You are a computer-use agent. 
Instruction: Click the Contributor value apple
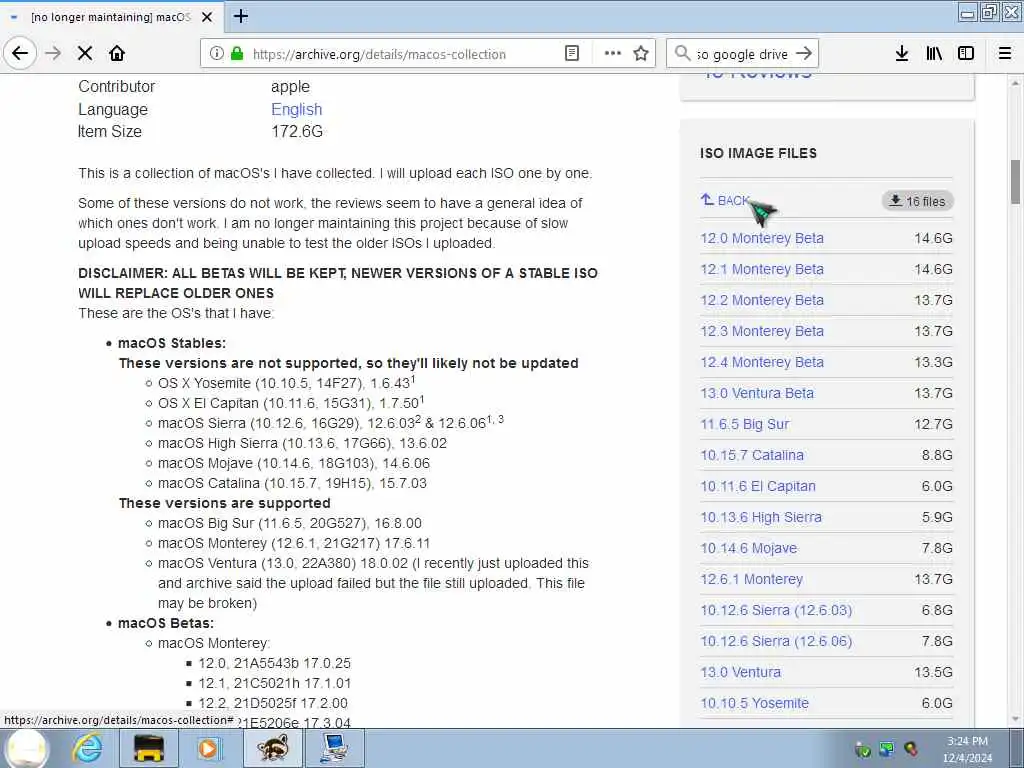point(291,87)
